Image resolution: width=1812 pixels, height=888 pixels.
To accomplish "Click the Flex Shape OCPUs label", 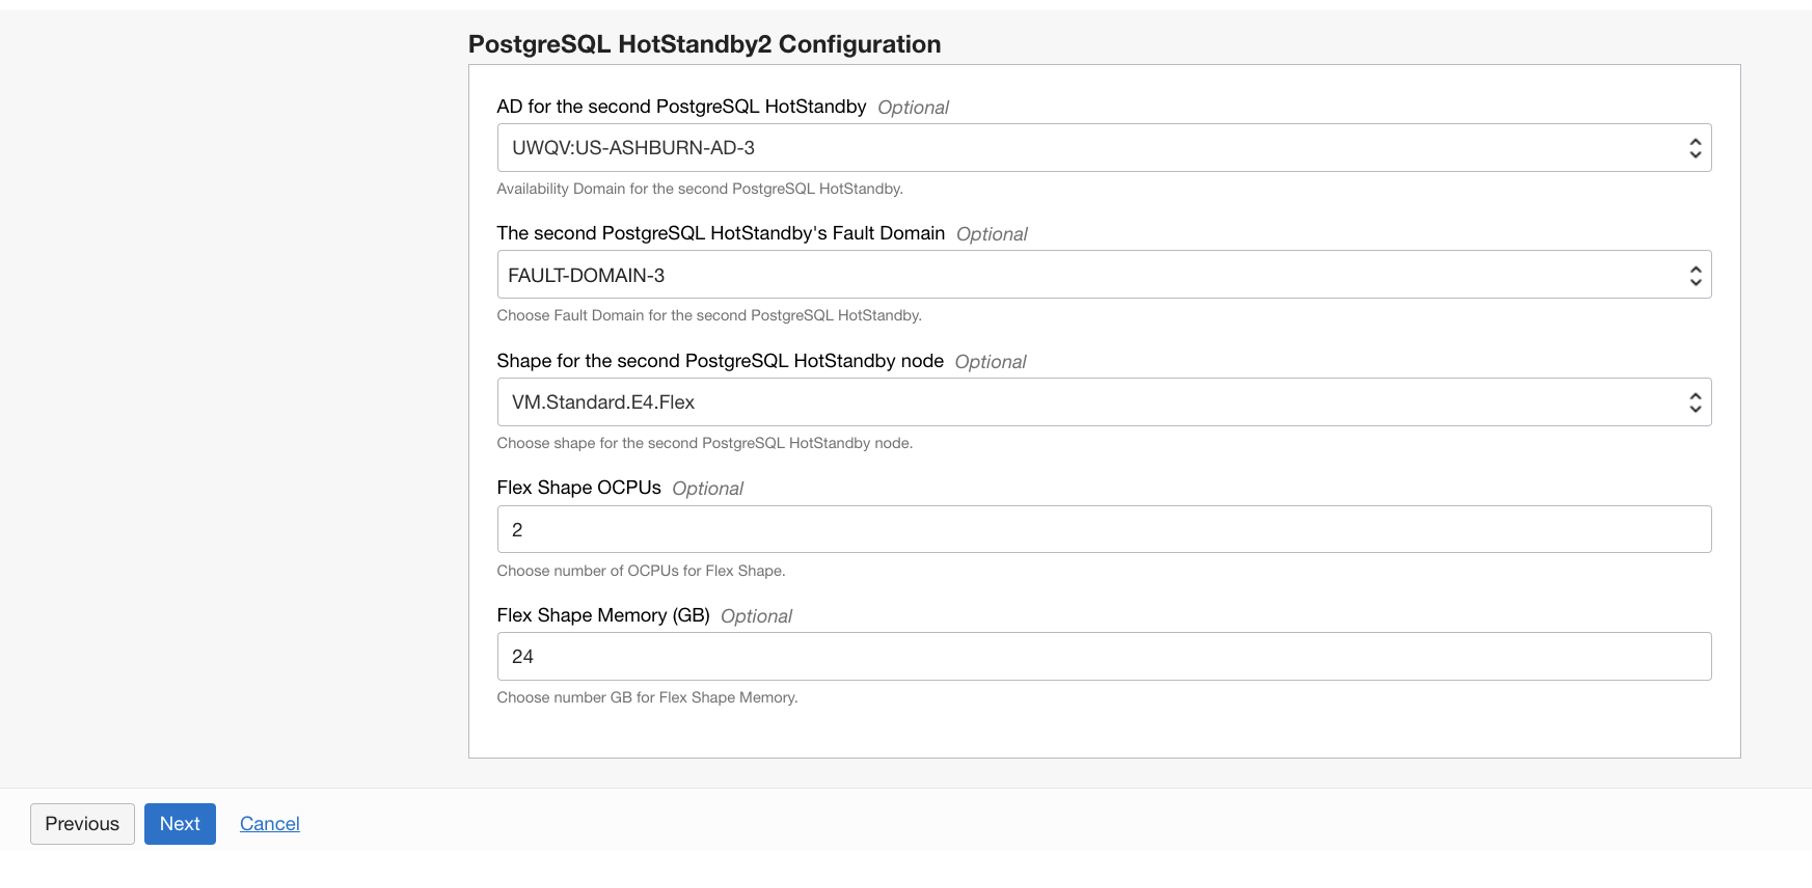I will tap(578, 487).
